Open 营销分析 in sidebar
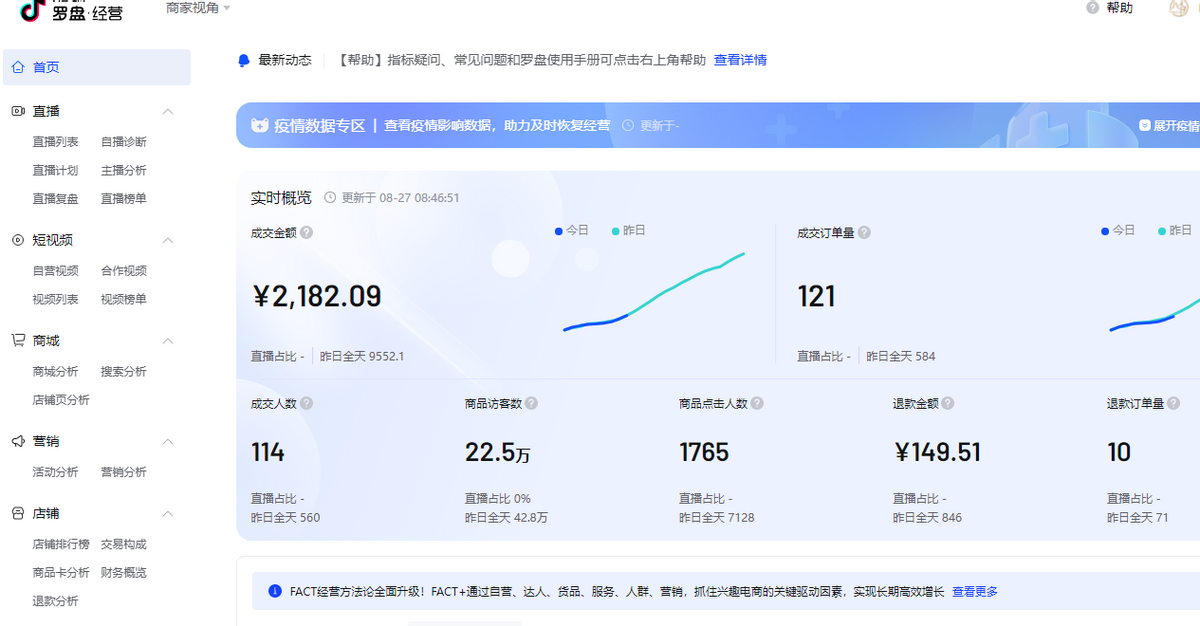The image size is (1200, 626). pyautogui.click(x=123, y=472)
